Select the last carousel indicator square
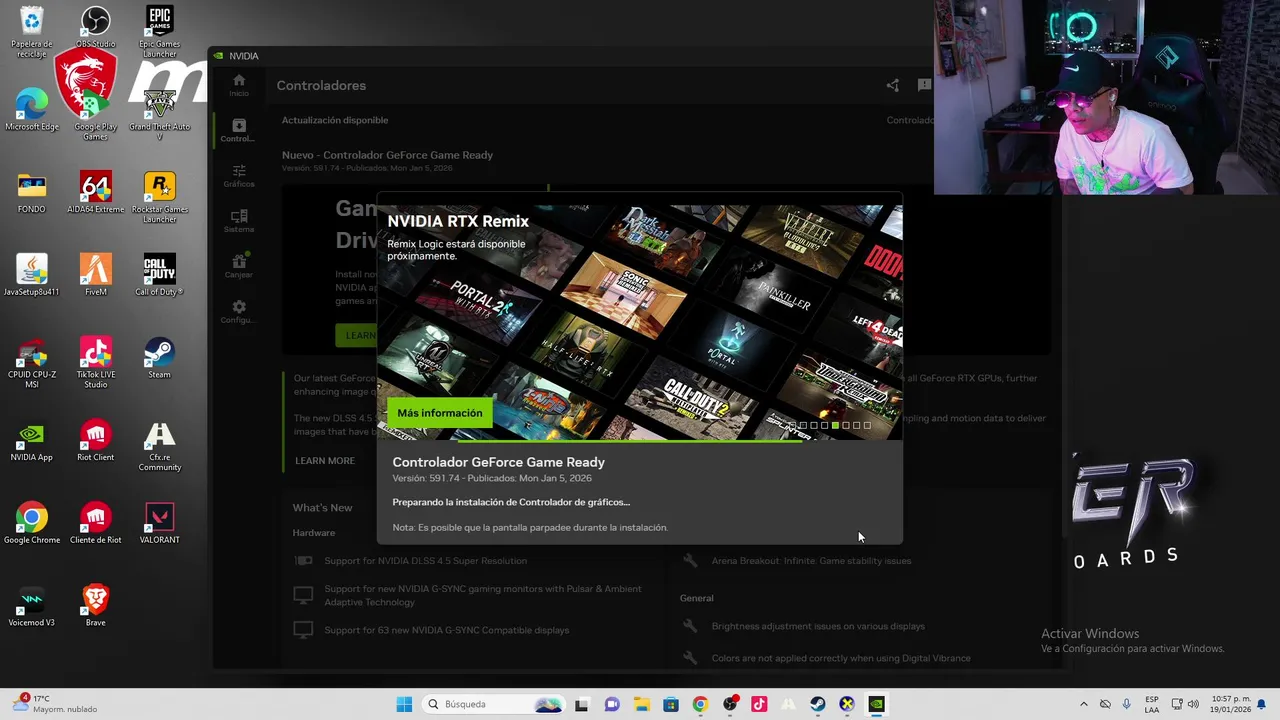Screen dimensions: 1280x720 [867, 426]
